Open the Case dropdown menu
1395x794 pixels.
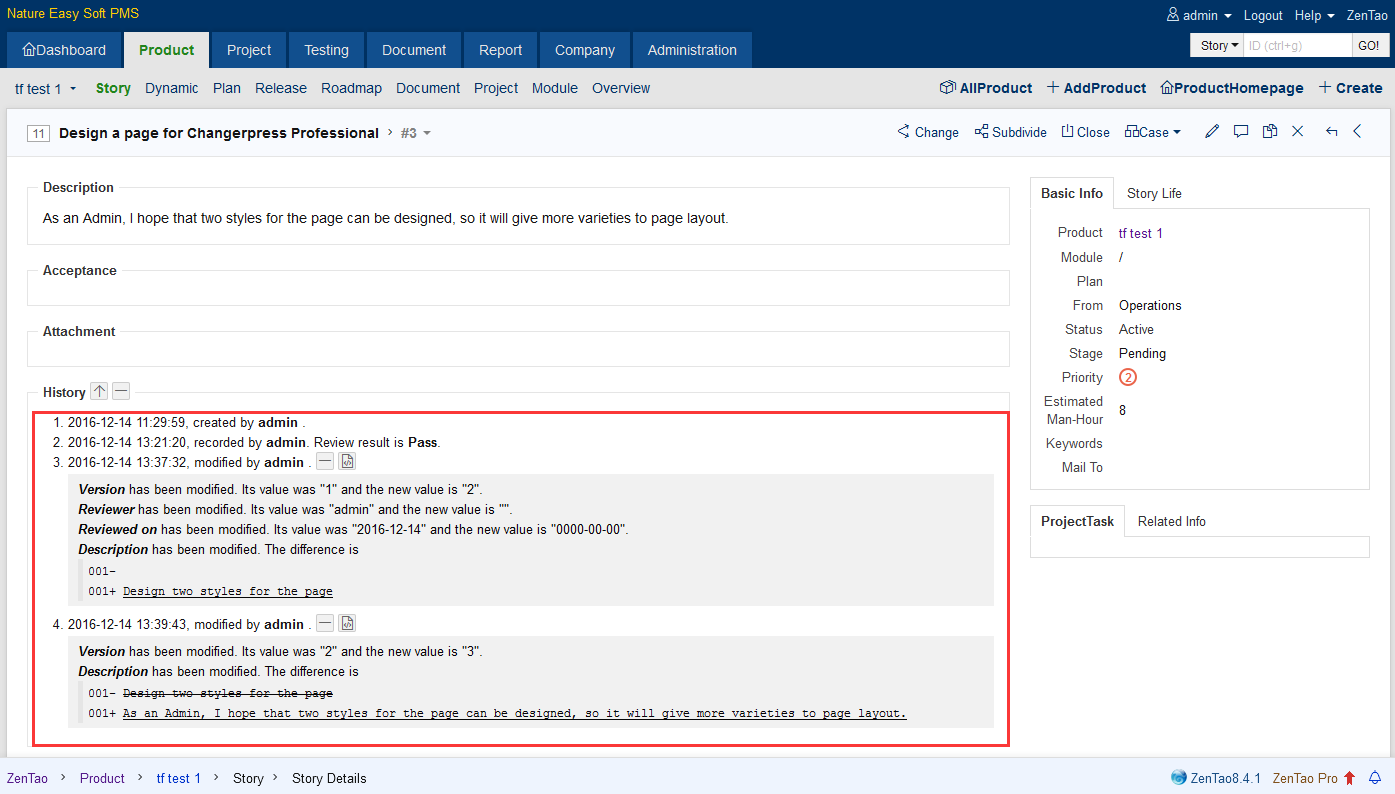(1153, 132)
